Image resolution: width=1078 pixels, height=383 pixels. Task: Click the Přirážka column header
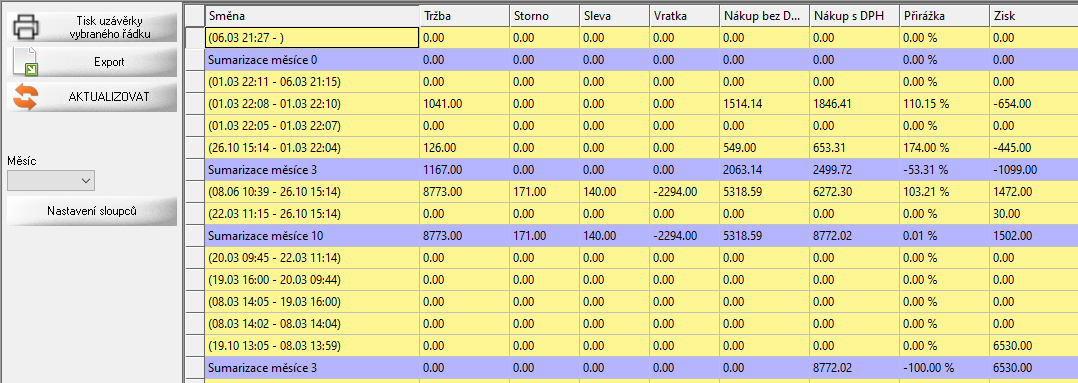(944, 16)
